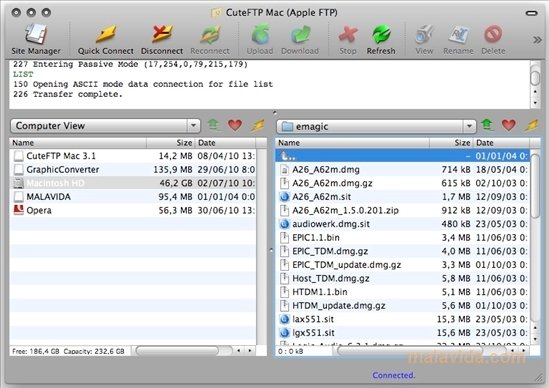
Task: Click remote pane horizontal scrollbar thumb
Action: 410,350
